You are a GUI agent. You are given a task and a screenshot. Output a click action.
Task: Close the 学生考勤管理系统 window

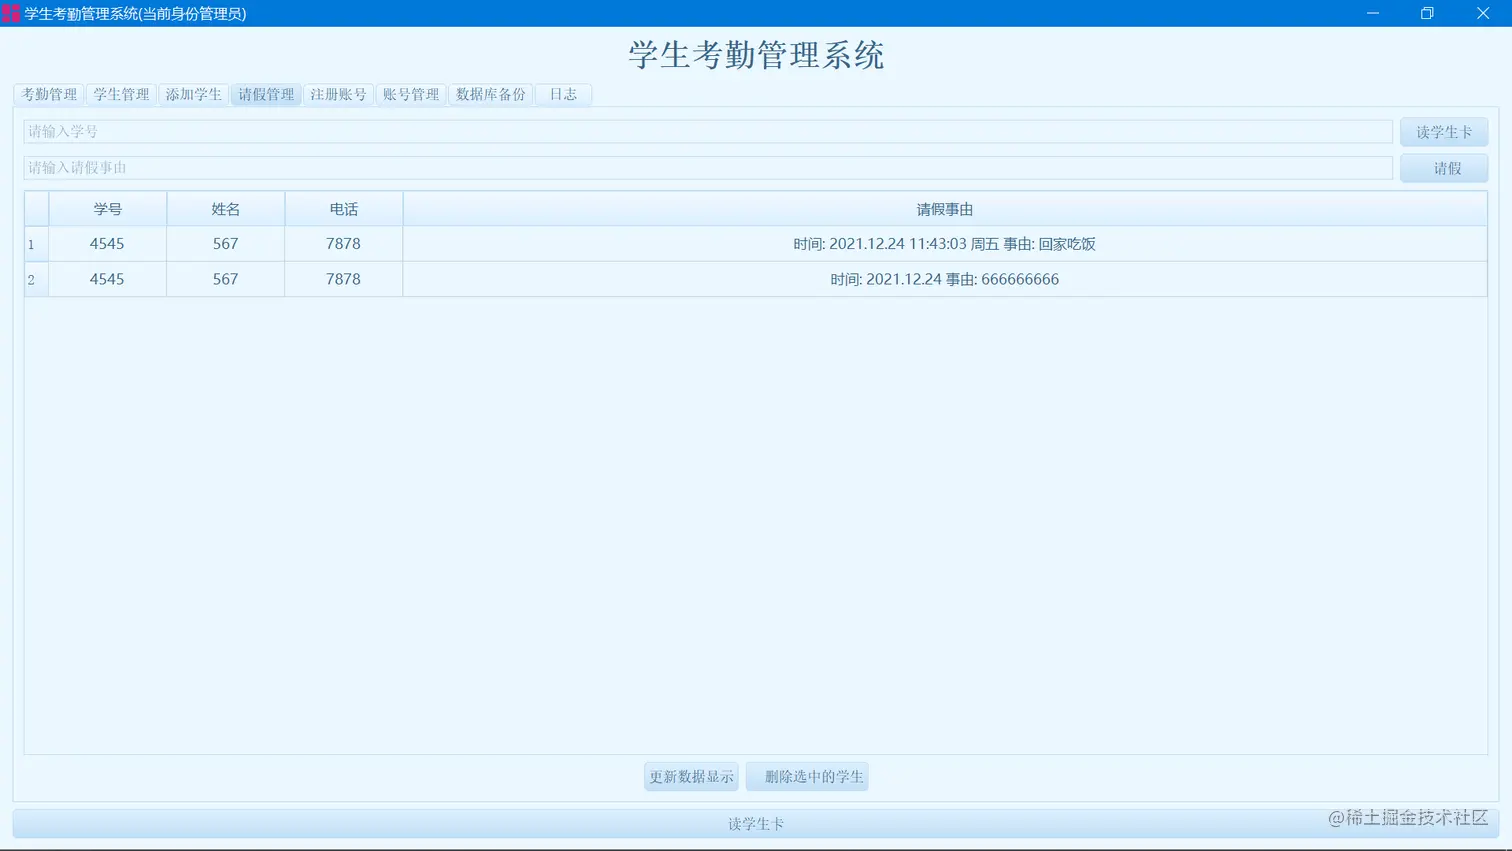pyautogui.click(x=1483, y=13)
